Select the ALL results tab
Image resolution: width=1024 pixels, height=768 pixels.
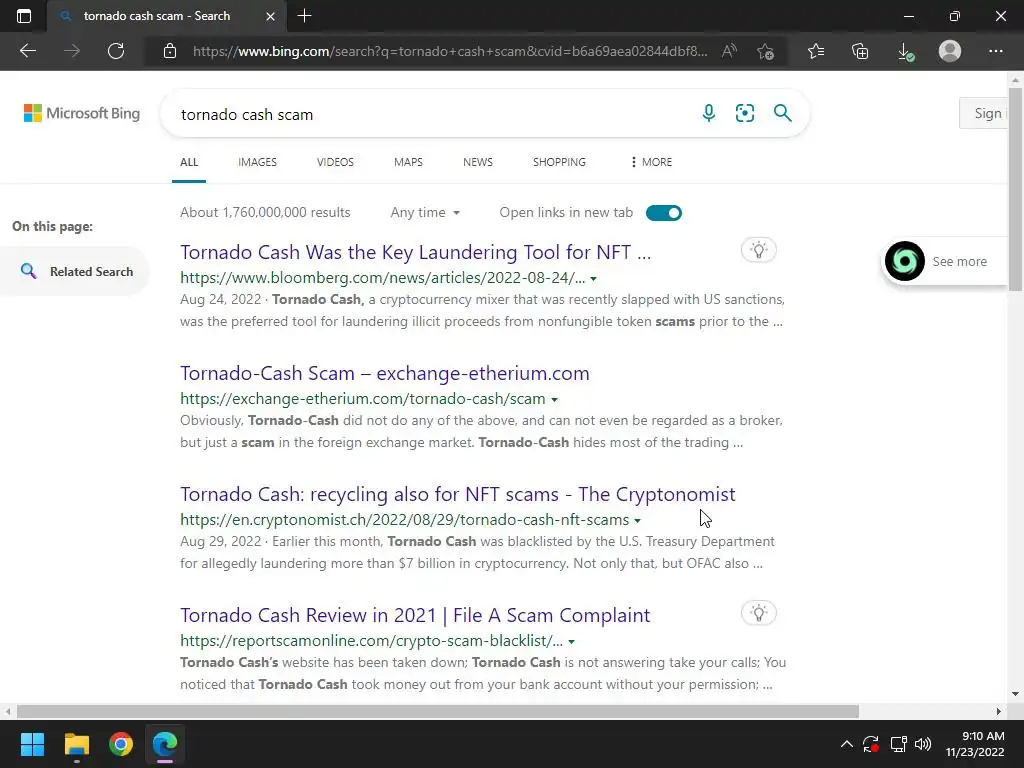(189, 162)
